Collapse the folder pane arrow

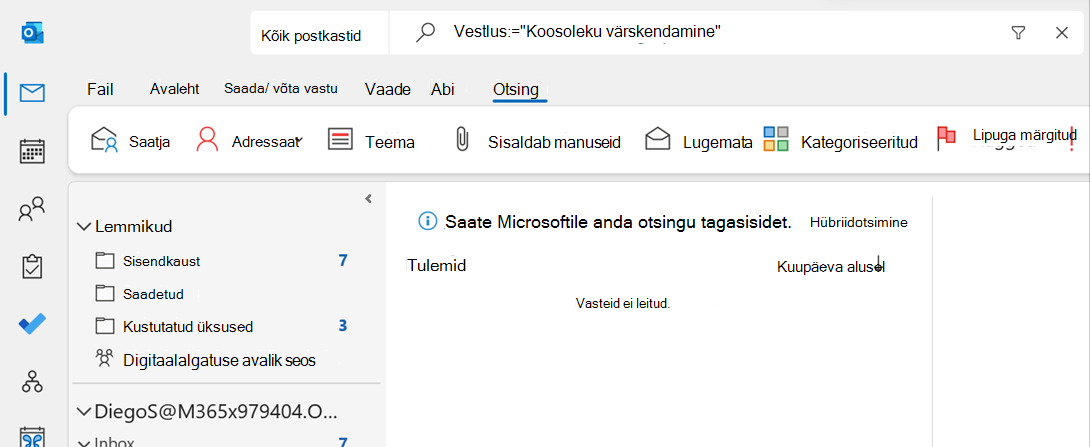(x=368, y=198)
